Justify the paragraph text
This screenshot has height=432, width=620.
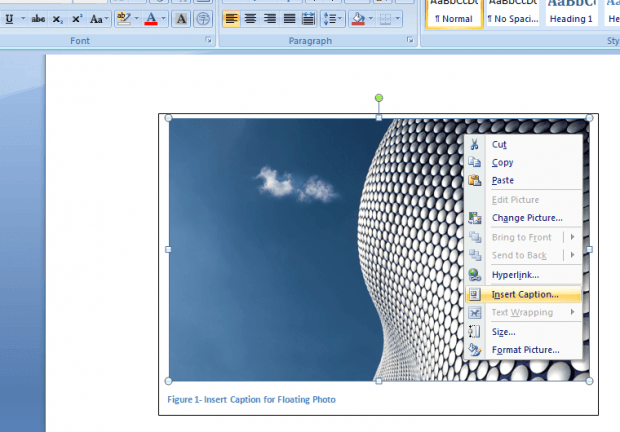(289, 19)
